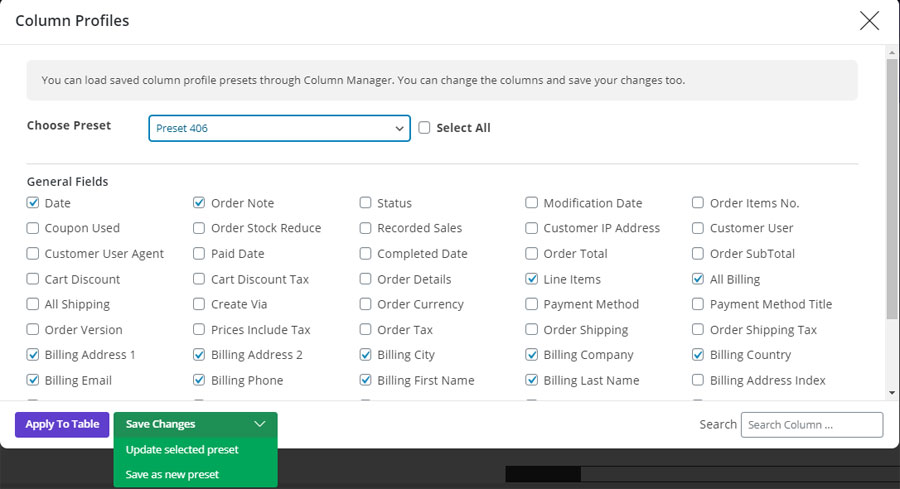900x489 pixels.
Task: Enable the Billing Address Index checkbox
Action: point(699,380)
